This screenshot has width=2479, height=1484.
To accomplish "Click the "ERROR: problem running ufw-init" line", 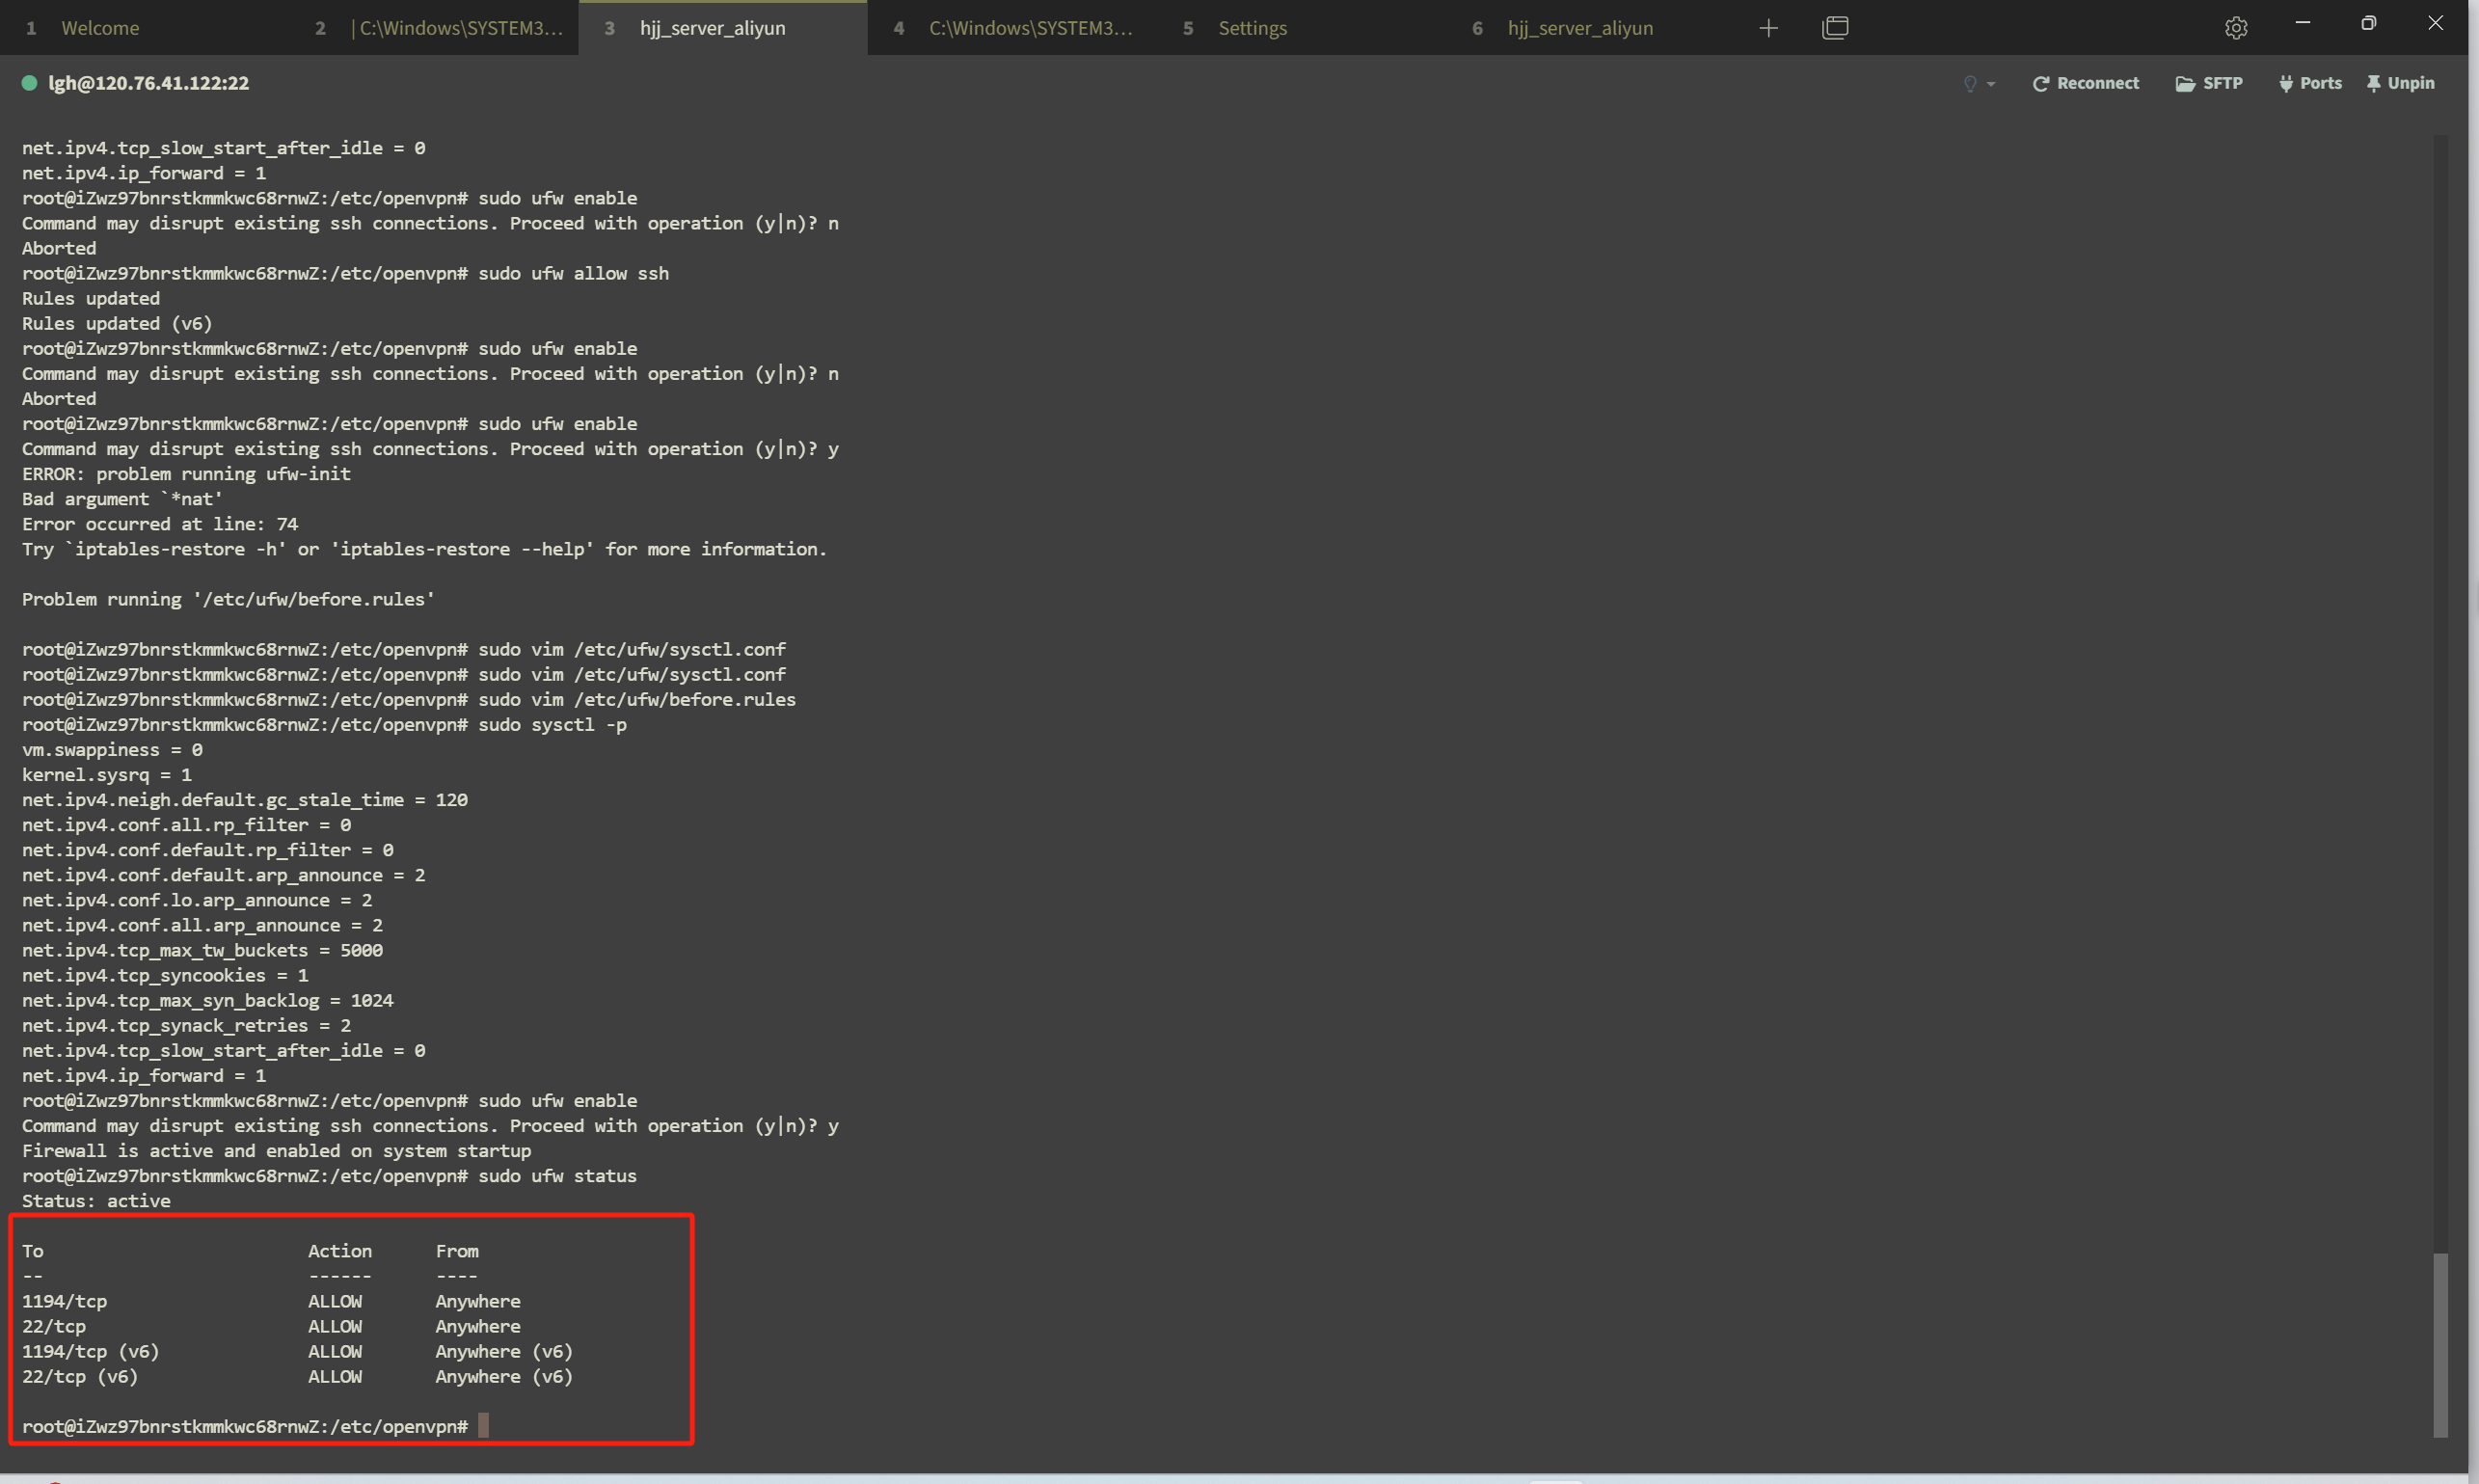I will pyautogui.click(x=186, y=473).
